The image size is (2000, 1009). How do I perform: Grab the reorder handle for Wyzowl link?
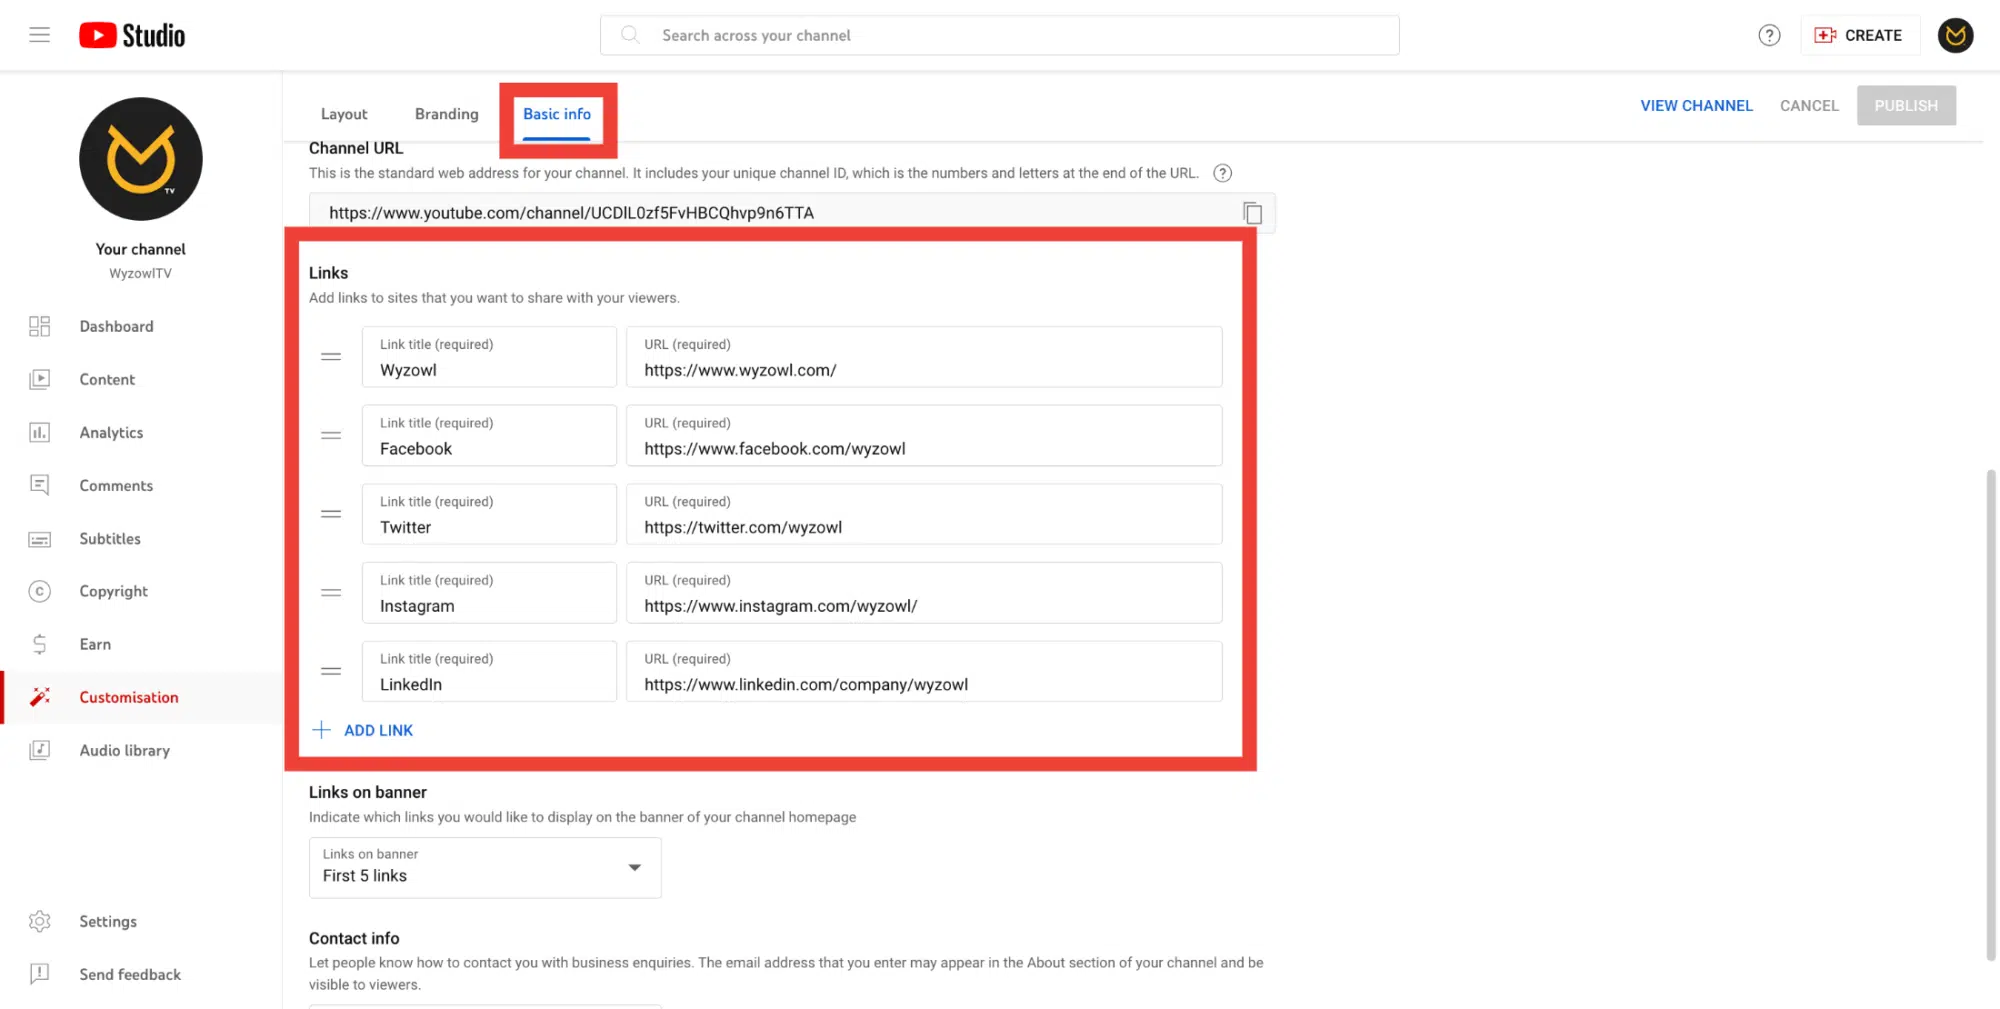331,357
